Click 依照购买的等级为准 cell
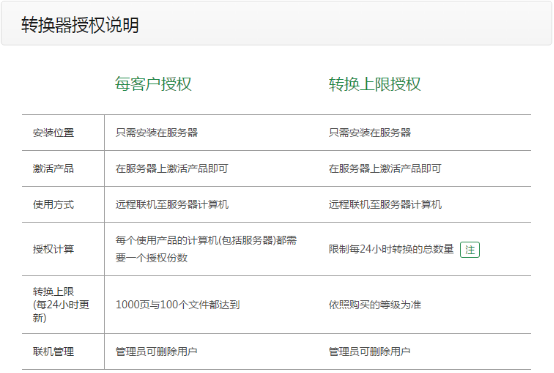554x373 pixels. coord(375,304)
